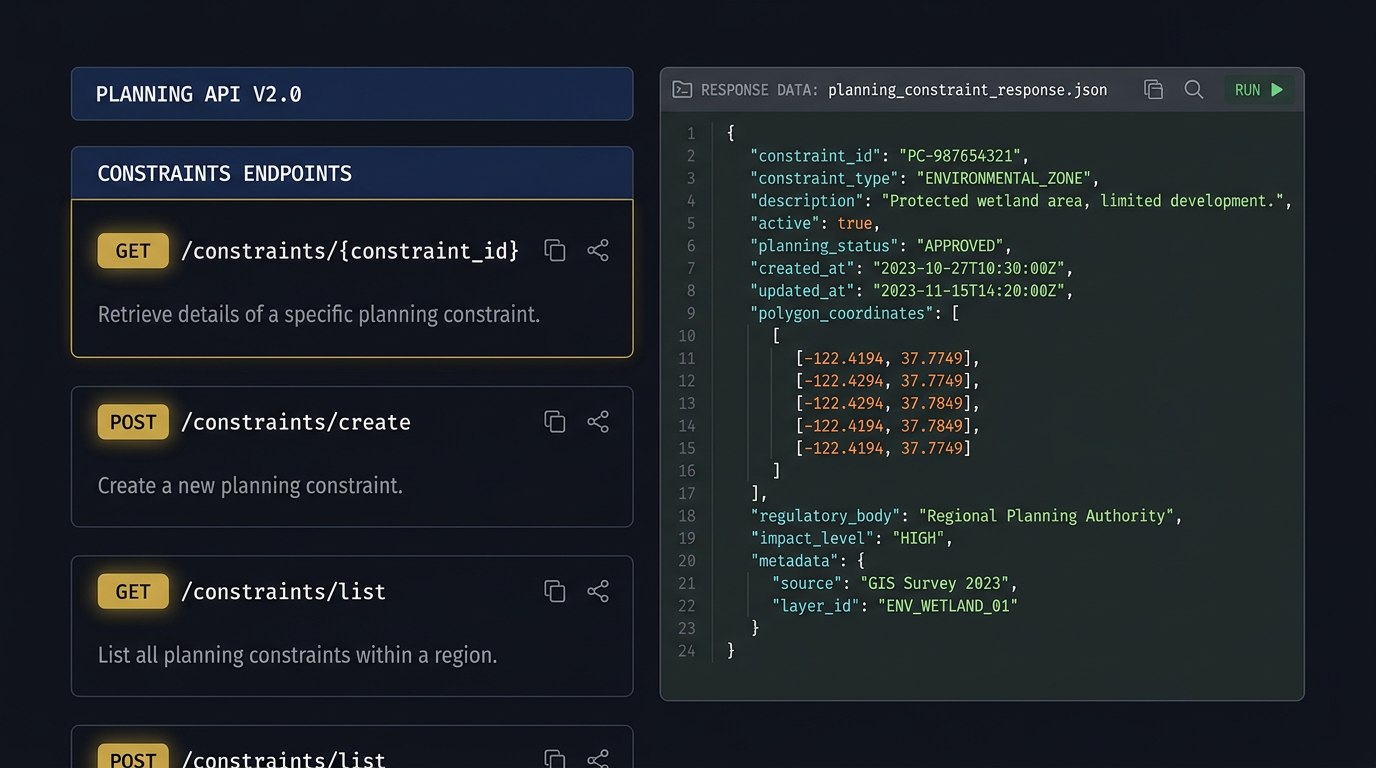Click the POST /constraints/list path text

(283, 759)
